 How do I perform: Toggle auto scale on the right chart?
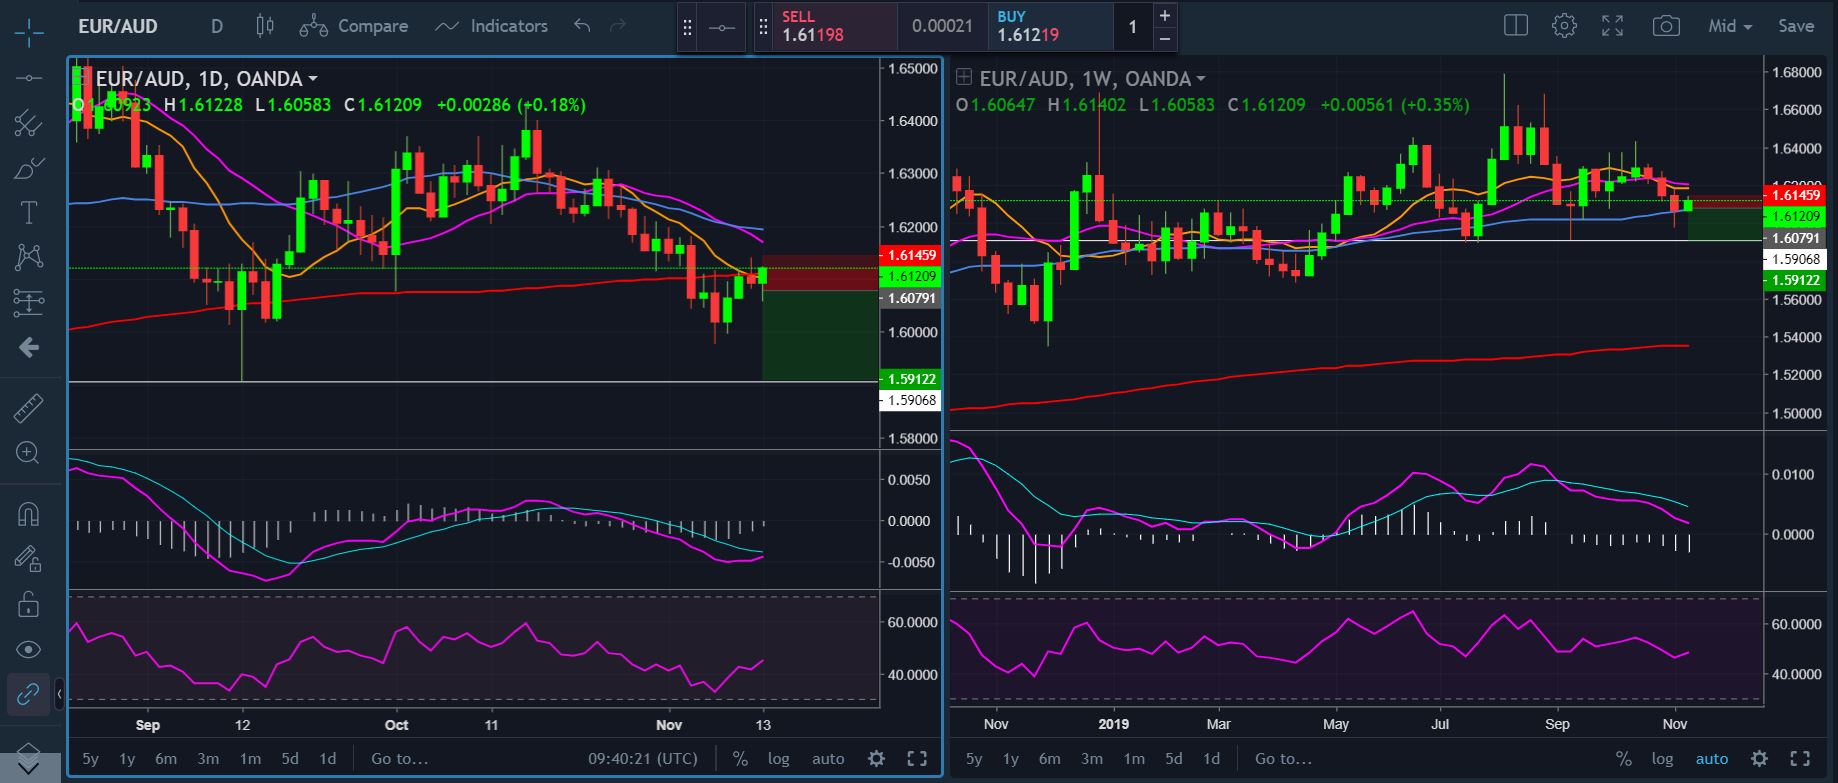pos(1711,759)
